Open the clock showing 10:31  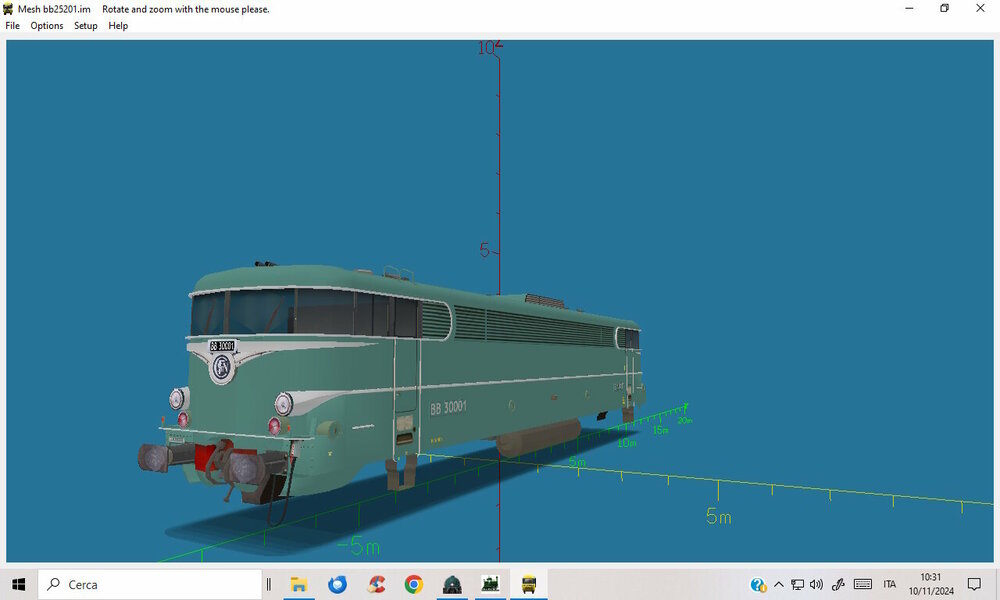click(x=931, y=584)
